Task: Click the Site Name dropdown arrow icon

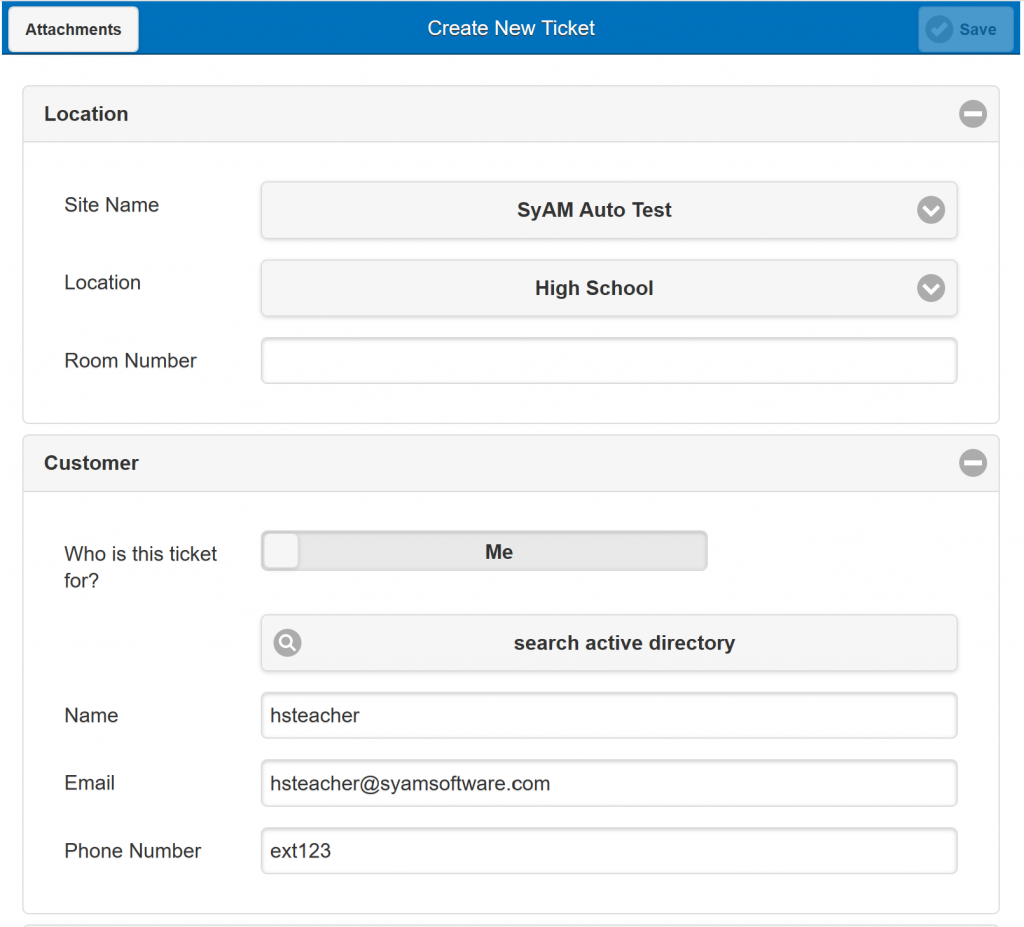Action: pyautogui.click(x=930, y=210)
